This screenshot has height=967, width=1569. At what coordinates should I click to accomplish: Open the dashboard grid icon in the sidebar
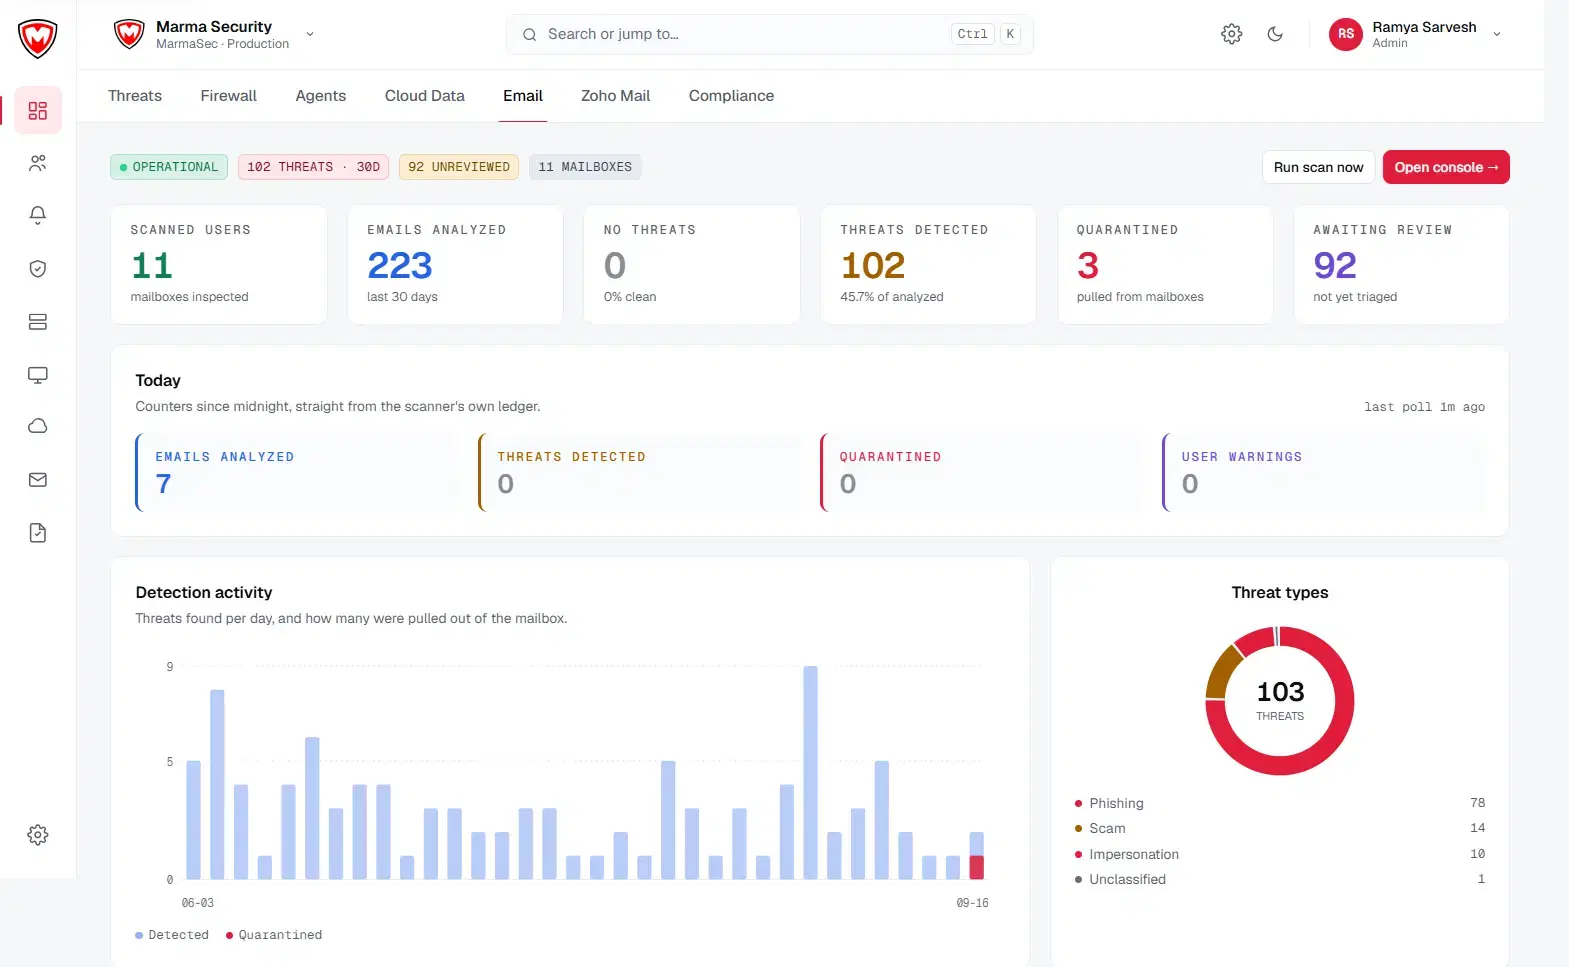(x=38, y=110)
